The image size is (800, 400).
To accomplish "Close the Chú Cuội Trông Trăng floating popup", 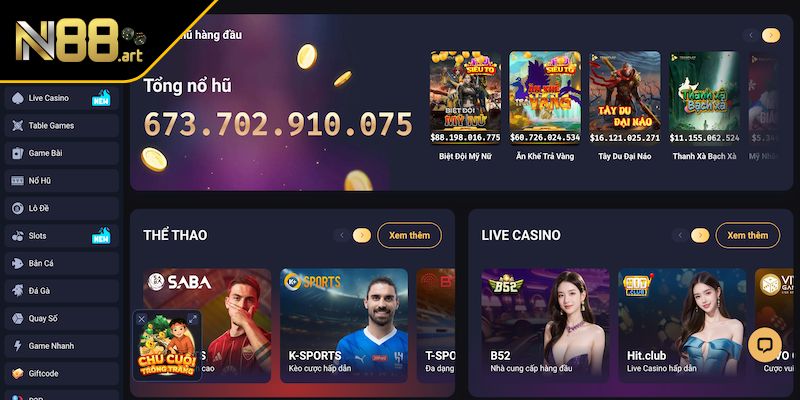I will (142, 319).
